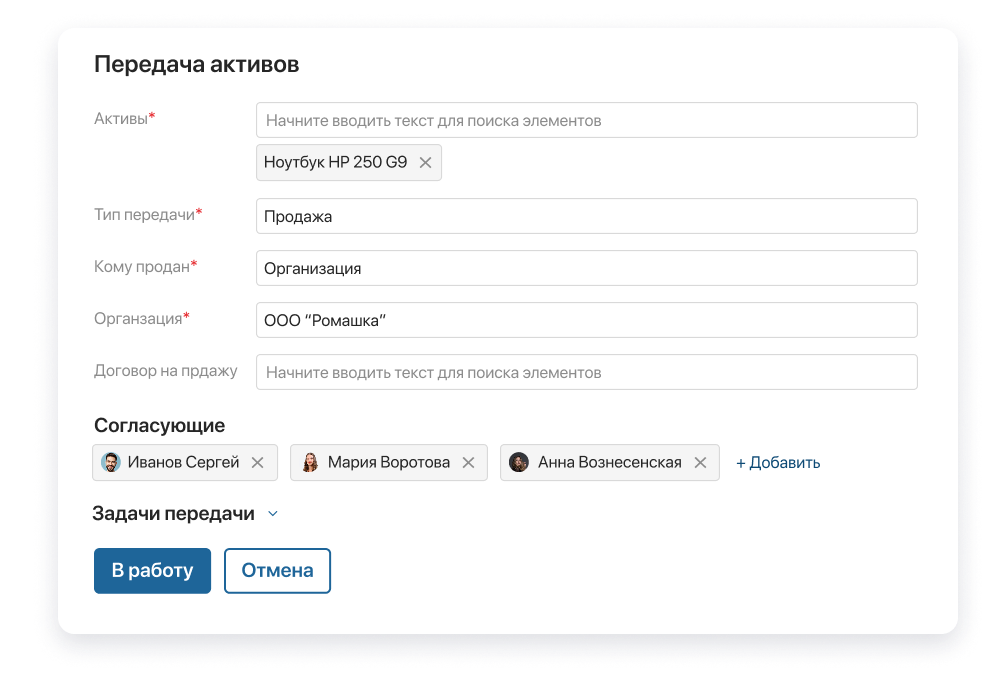Open profile avatar of Иванов Сергей
1000x682 pixels.
[111, 462]
